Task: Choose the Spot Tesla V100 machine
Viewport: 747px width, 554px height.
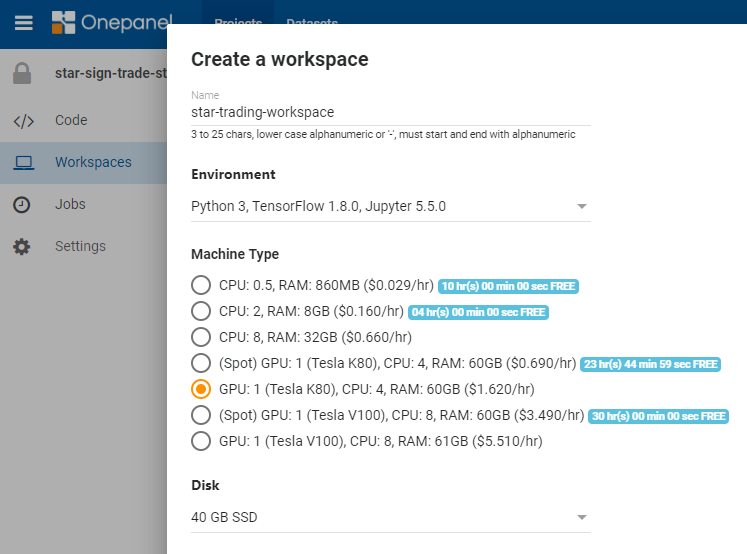Action: [201, 415]
